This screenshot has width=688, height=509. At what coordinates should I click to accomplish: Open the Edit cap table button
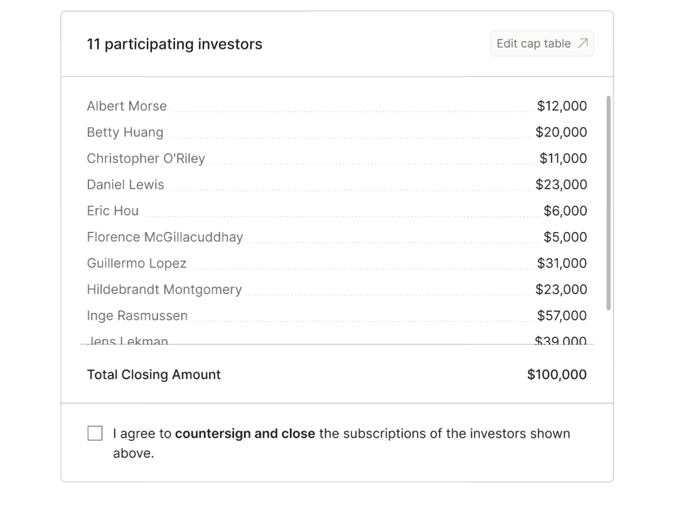[541, 43]
